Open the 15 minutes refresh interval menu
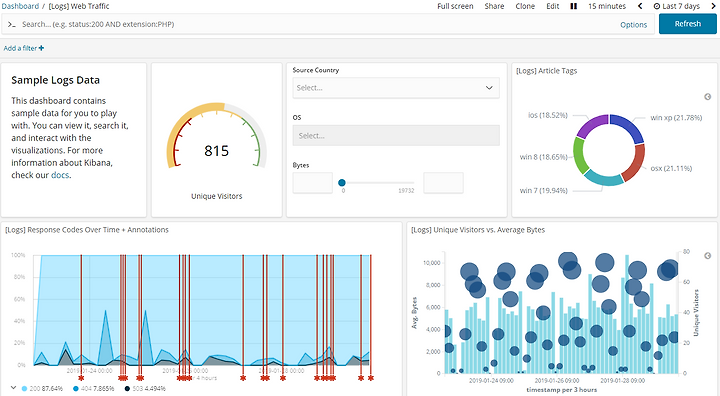This screenshot has width=720, height=396. click(607, 6)
